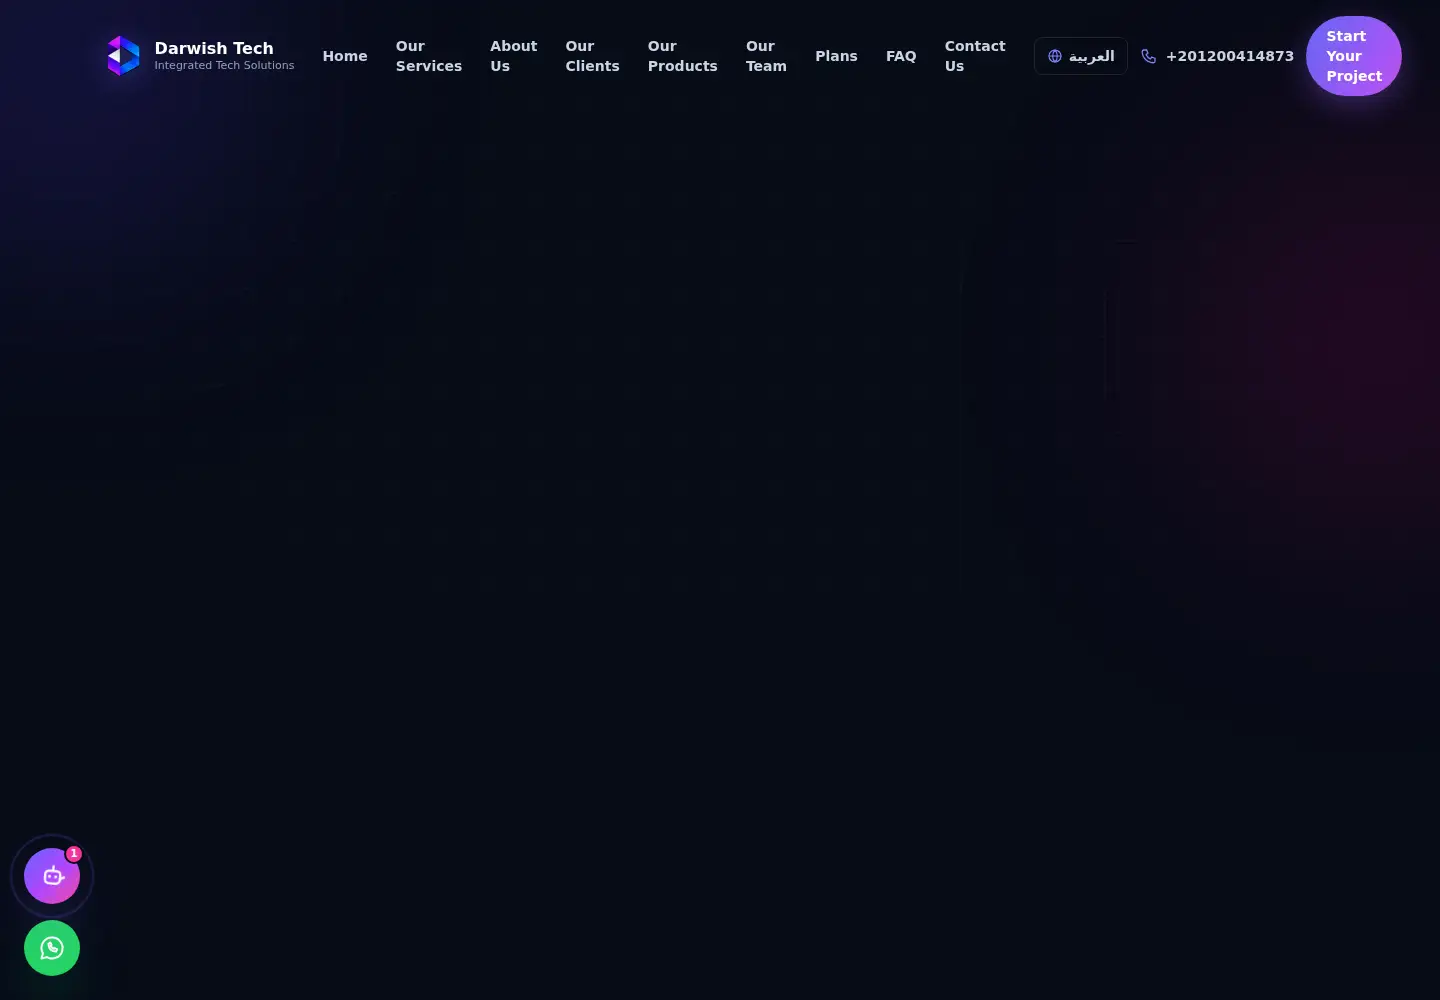This screenshot has width=1440, height=1000.
Task: Switch the site language to العربية
Action: click(1081, 56)
